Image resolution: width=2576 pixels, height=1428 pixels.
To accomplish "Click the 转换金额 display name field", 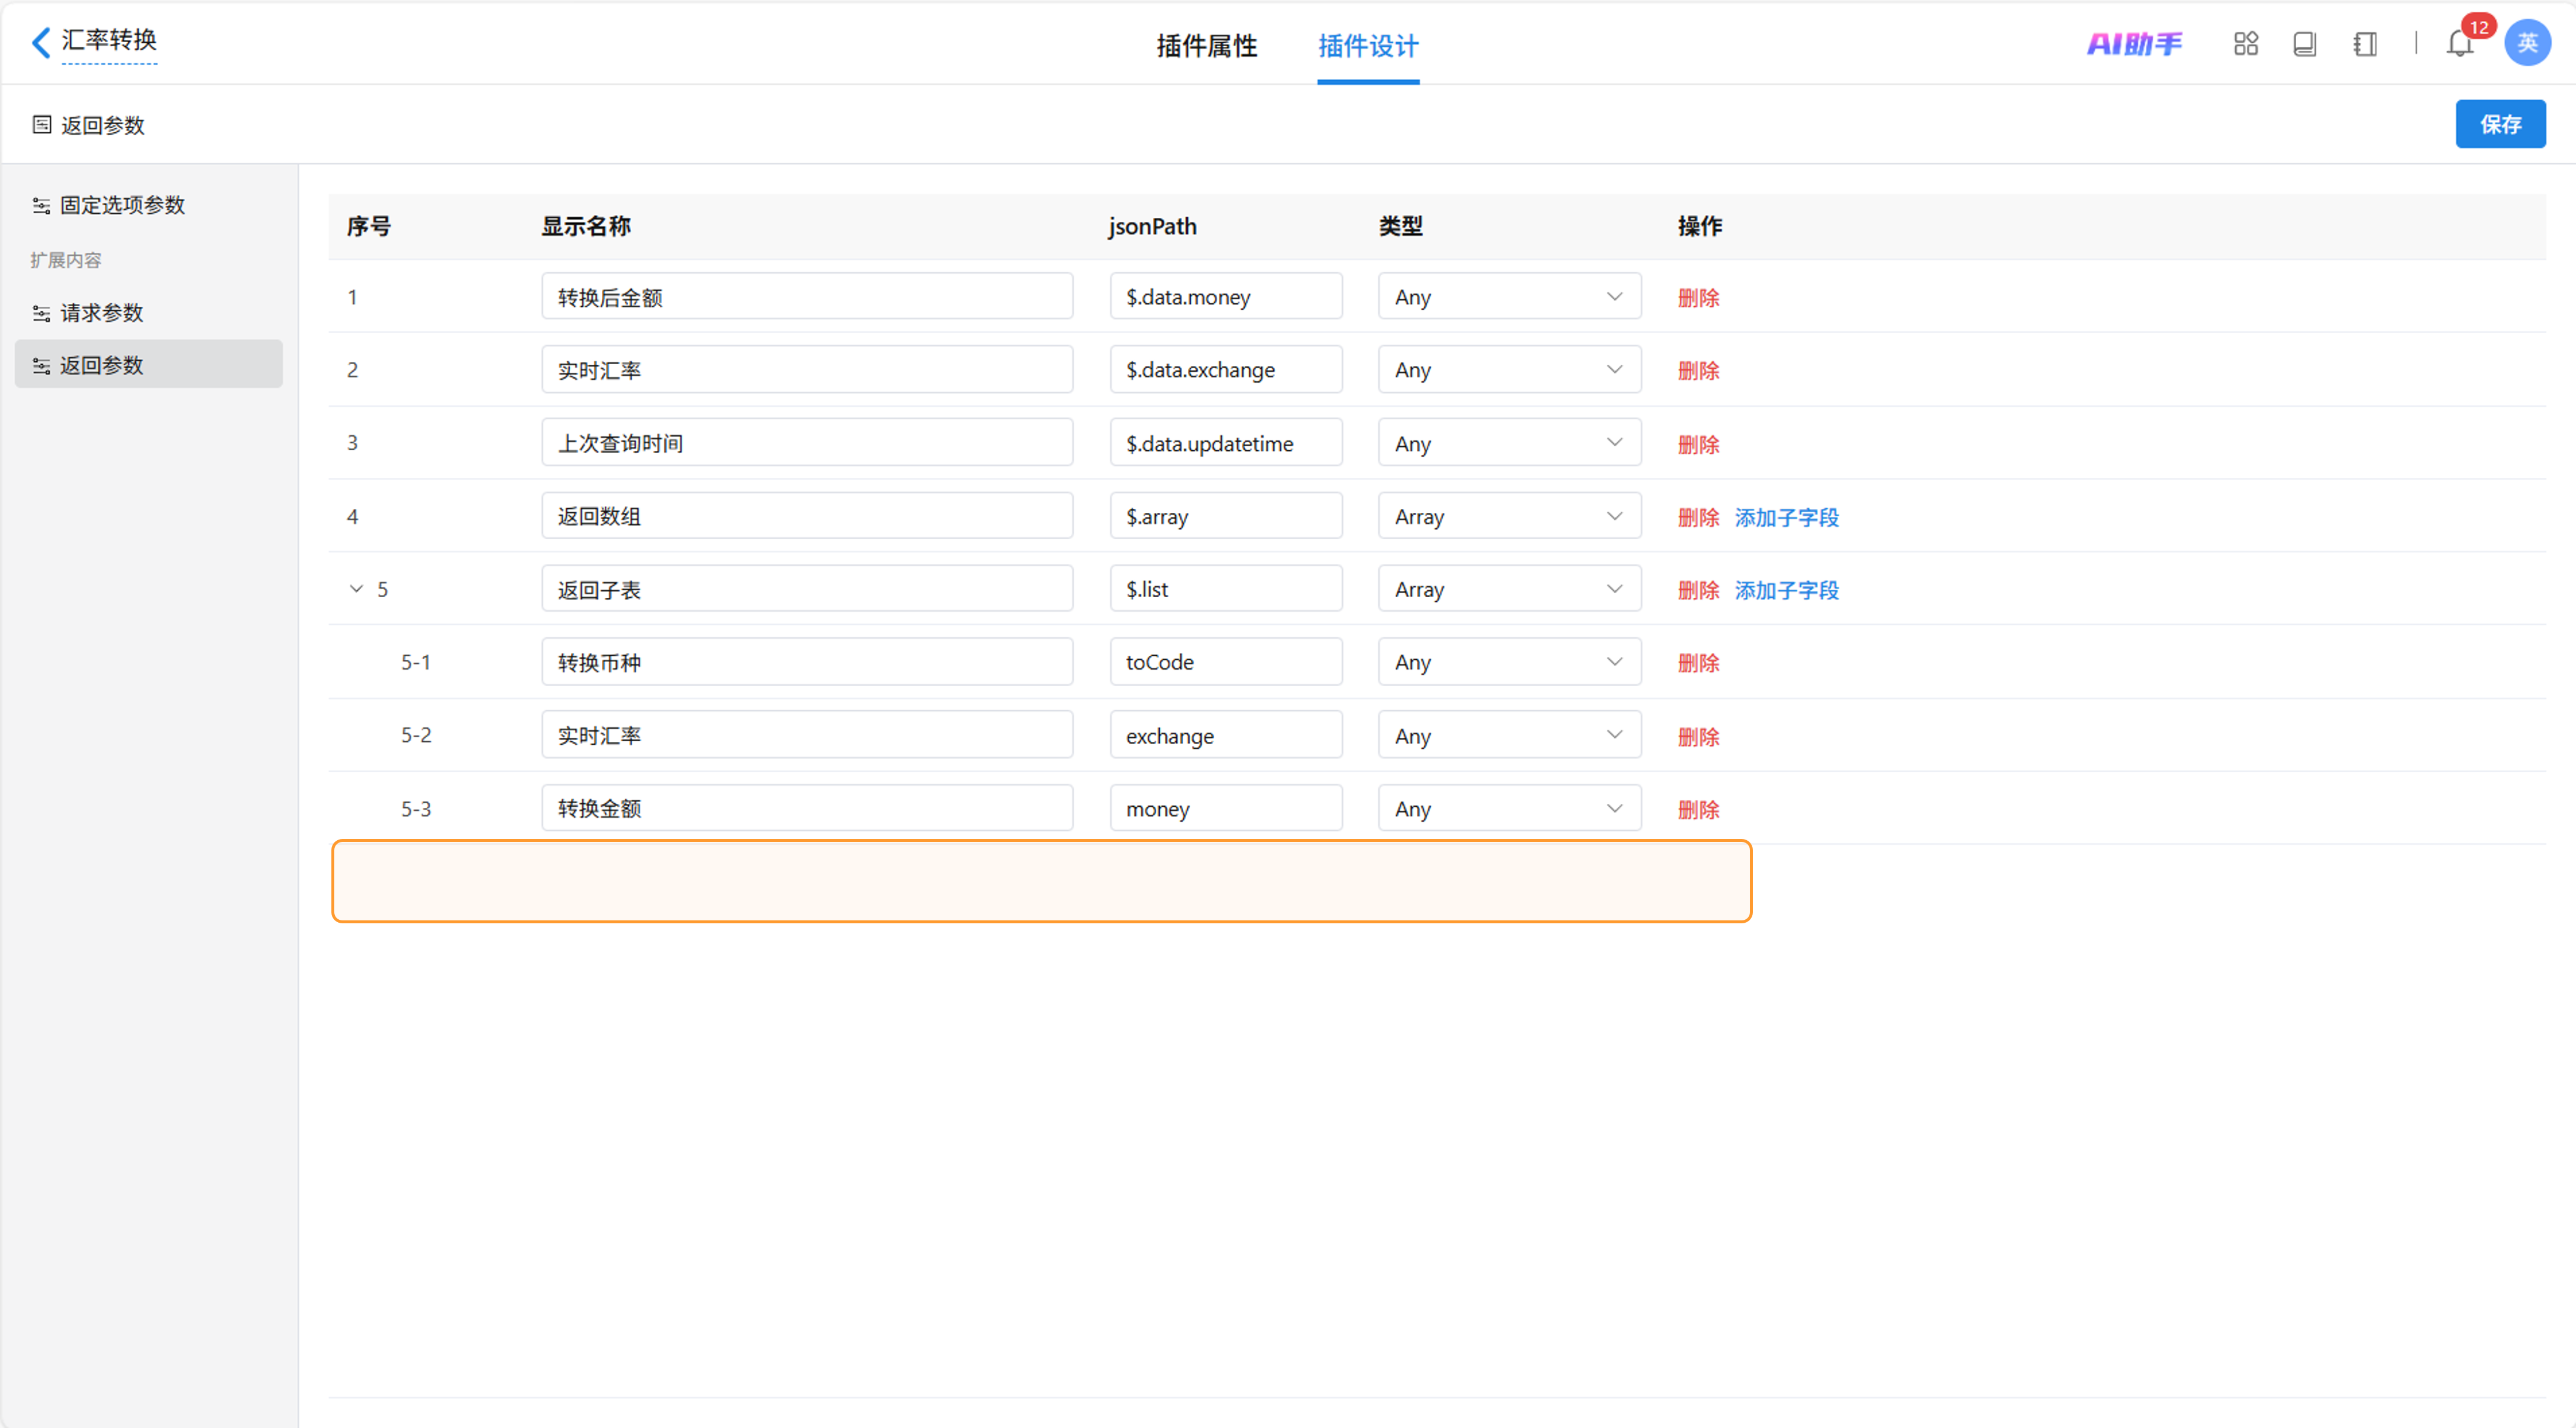I will tap(806, 808).
